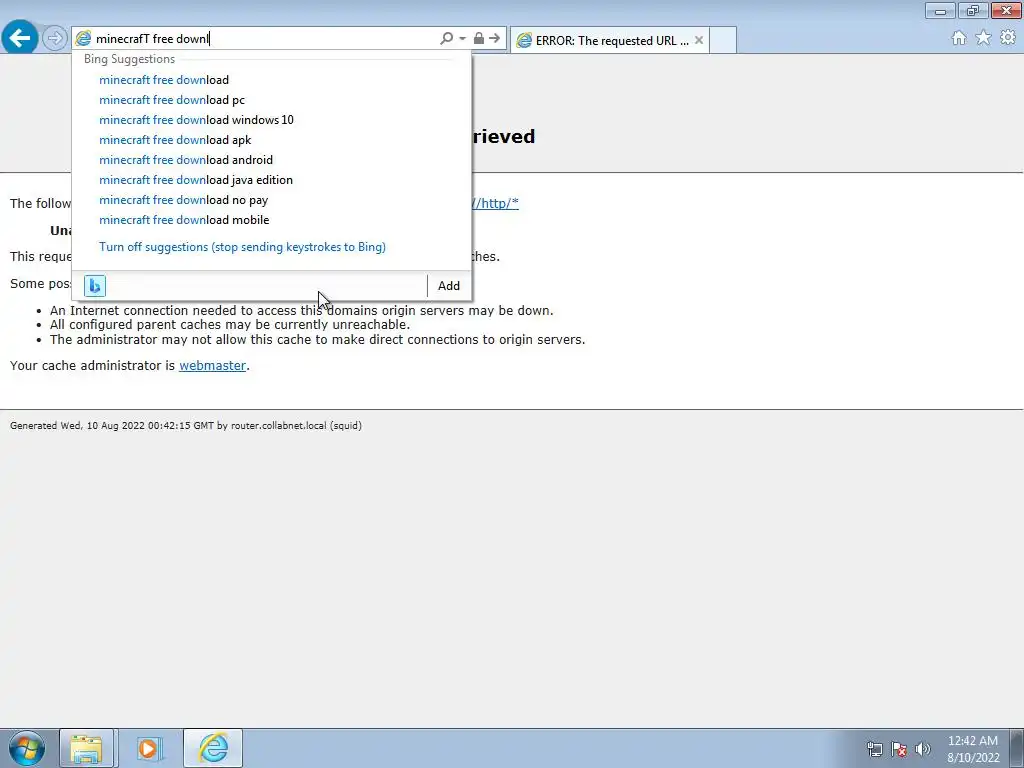Click the magnifier search icon in address bar
The width and height of the screenshot is (1024, 768).
447,39
